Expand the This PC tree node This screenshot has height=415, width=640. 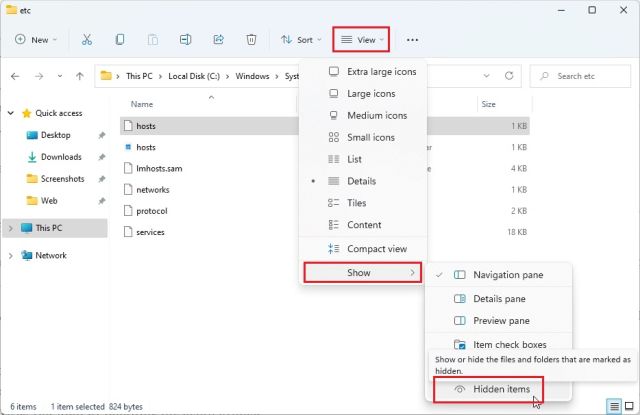(11, 228)
